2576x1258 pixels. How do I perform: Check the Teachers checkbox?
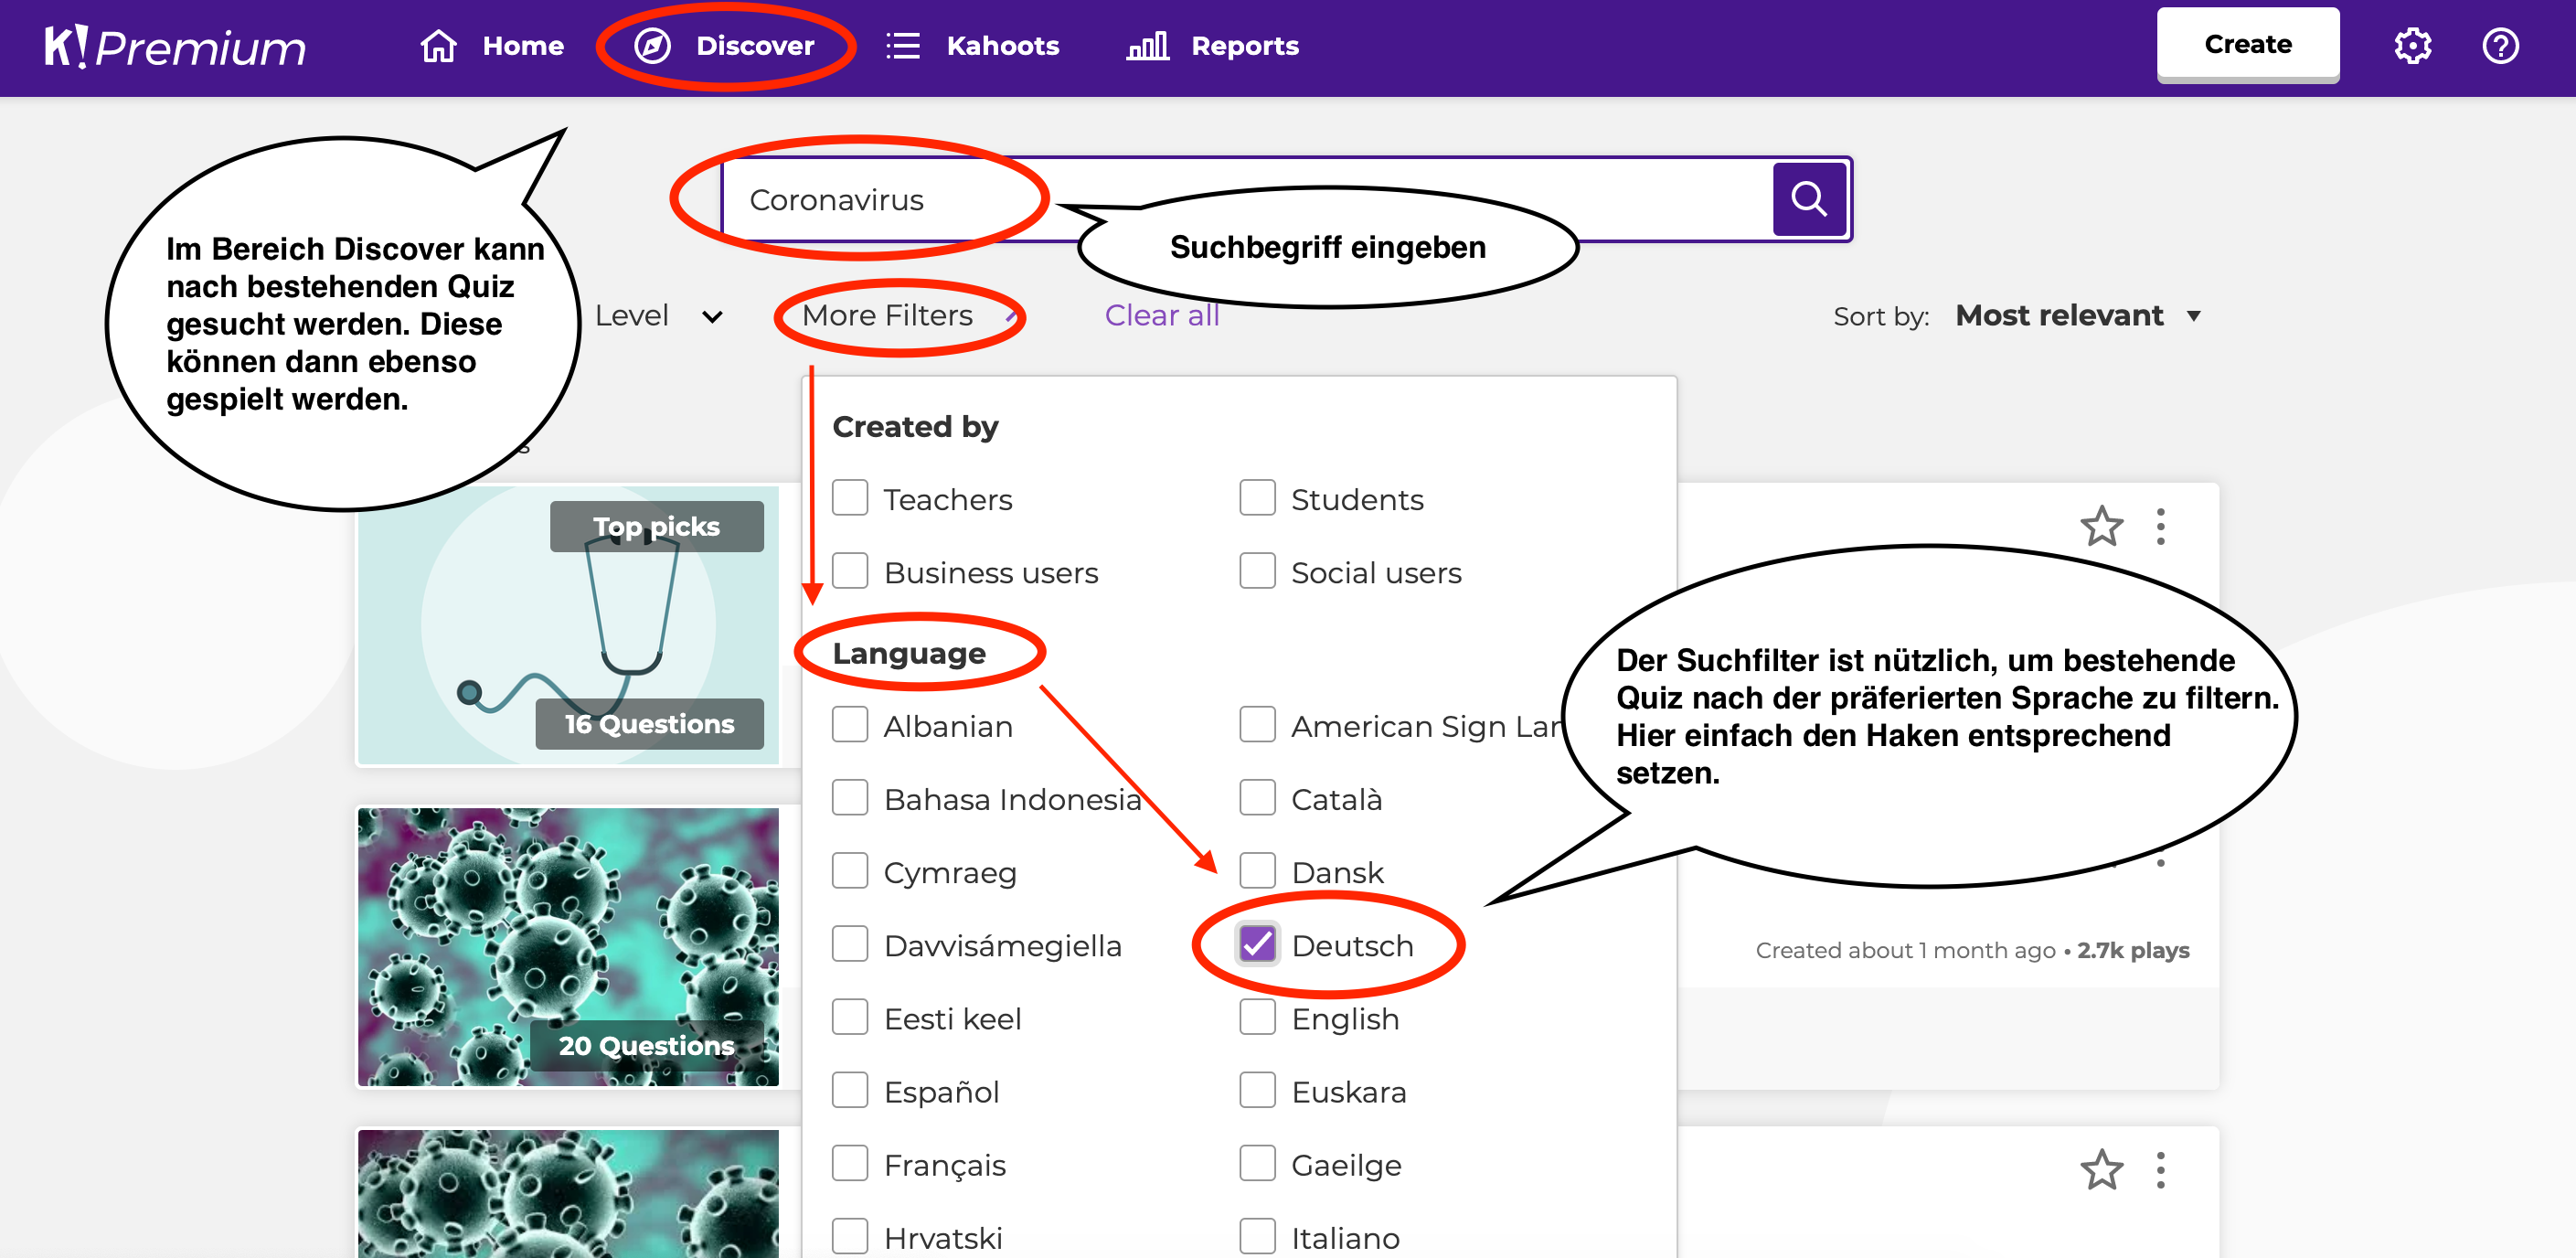click(850, 498)
